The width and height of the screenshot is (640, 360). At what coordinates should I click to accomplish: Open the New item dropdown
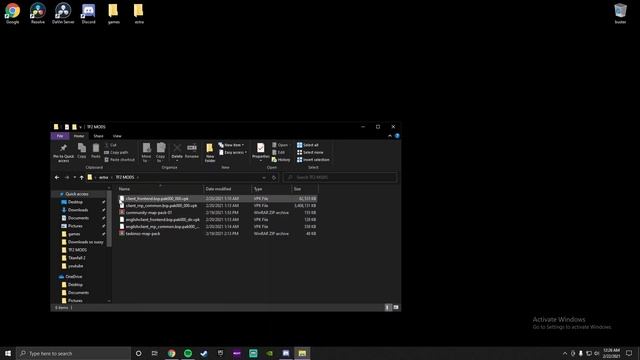(x=231, y=145)
